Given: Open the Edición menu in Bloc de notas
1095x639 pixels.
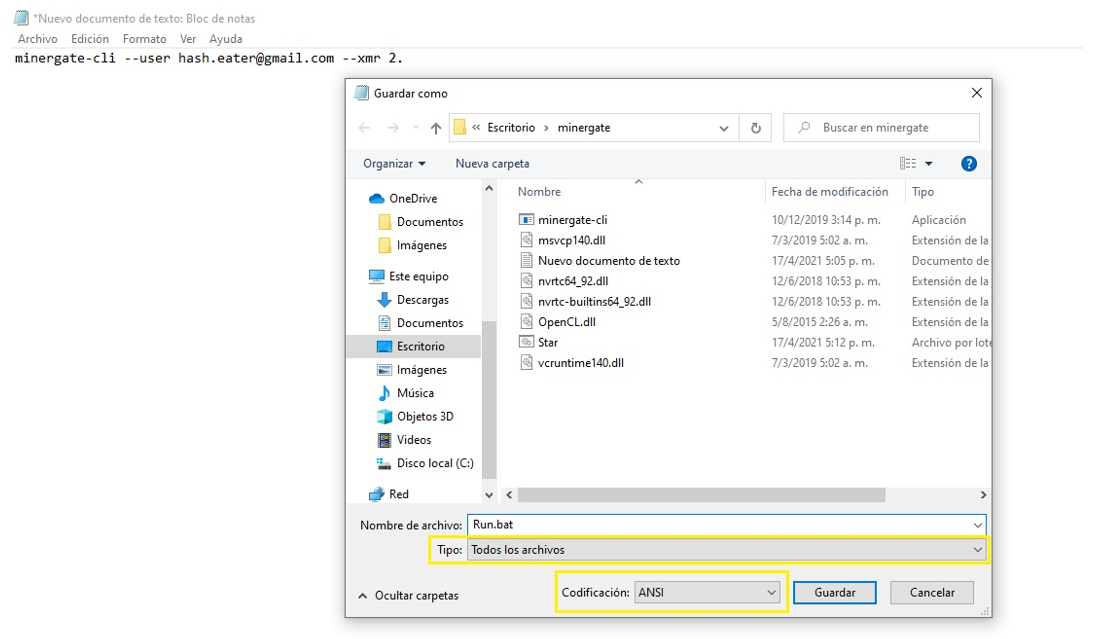Looking at the screenshot, I should click(90, 39).
